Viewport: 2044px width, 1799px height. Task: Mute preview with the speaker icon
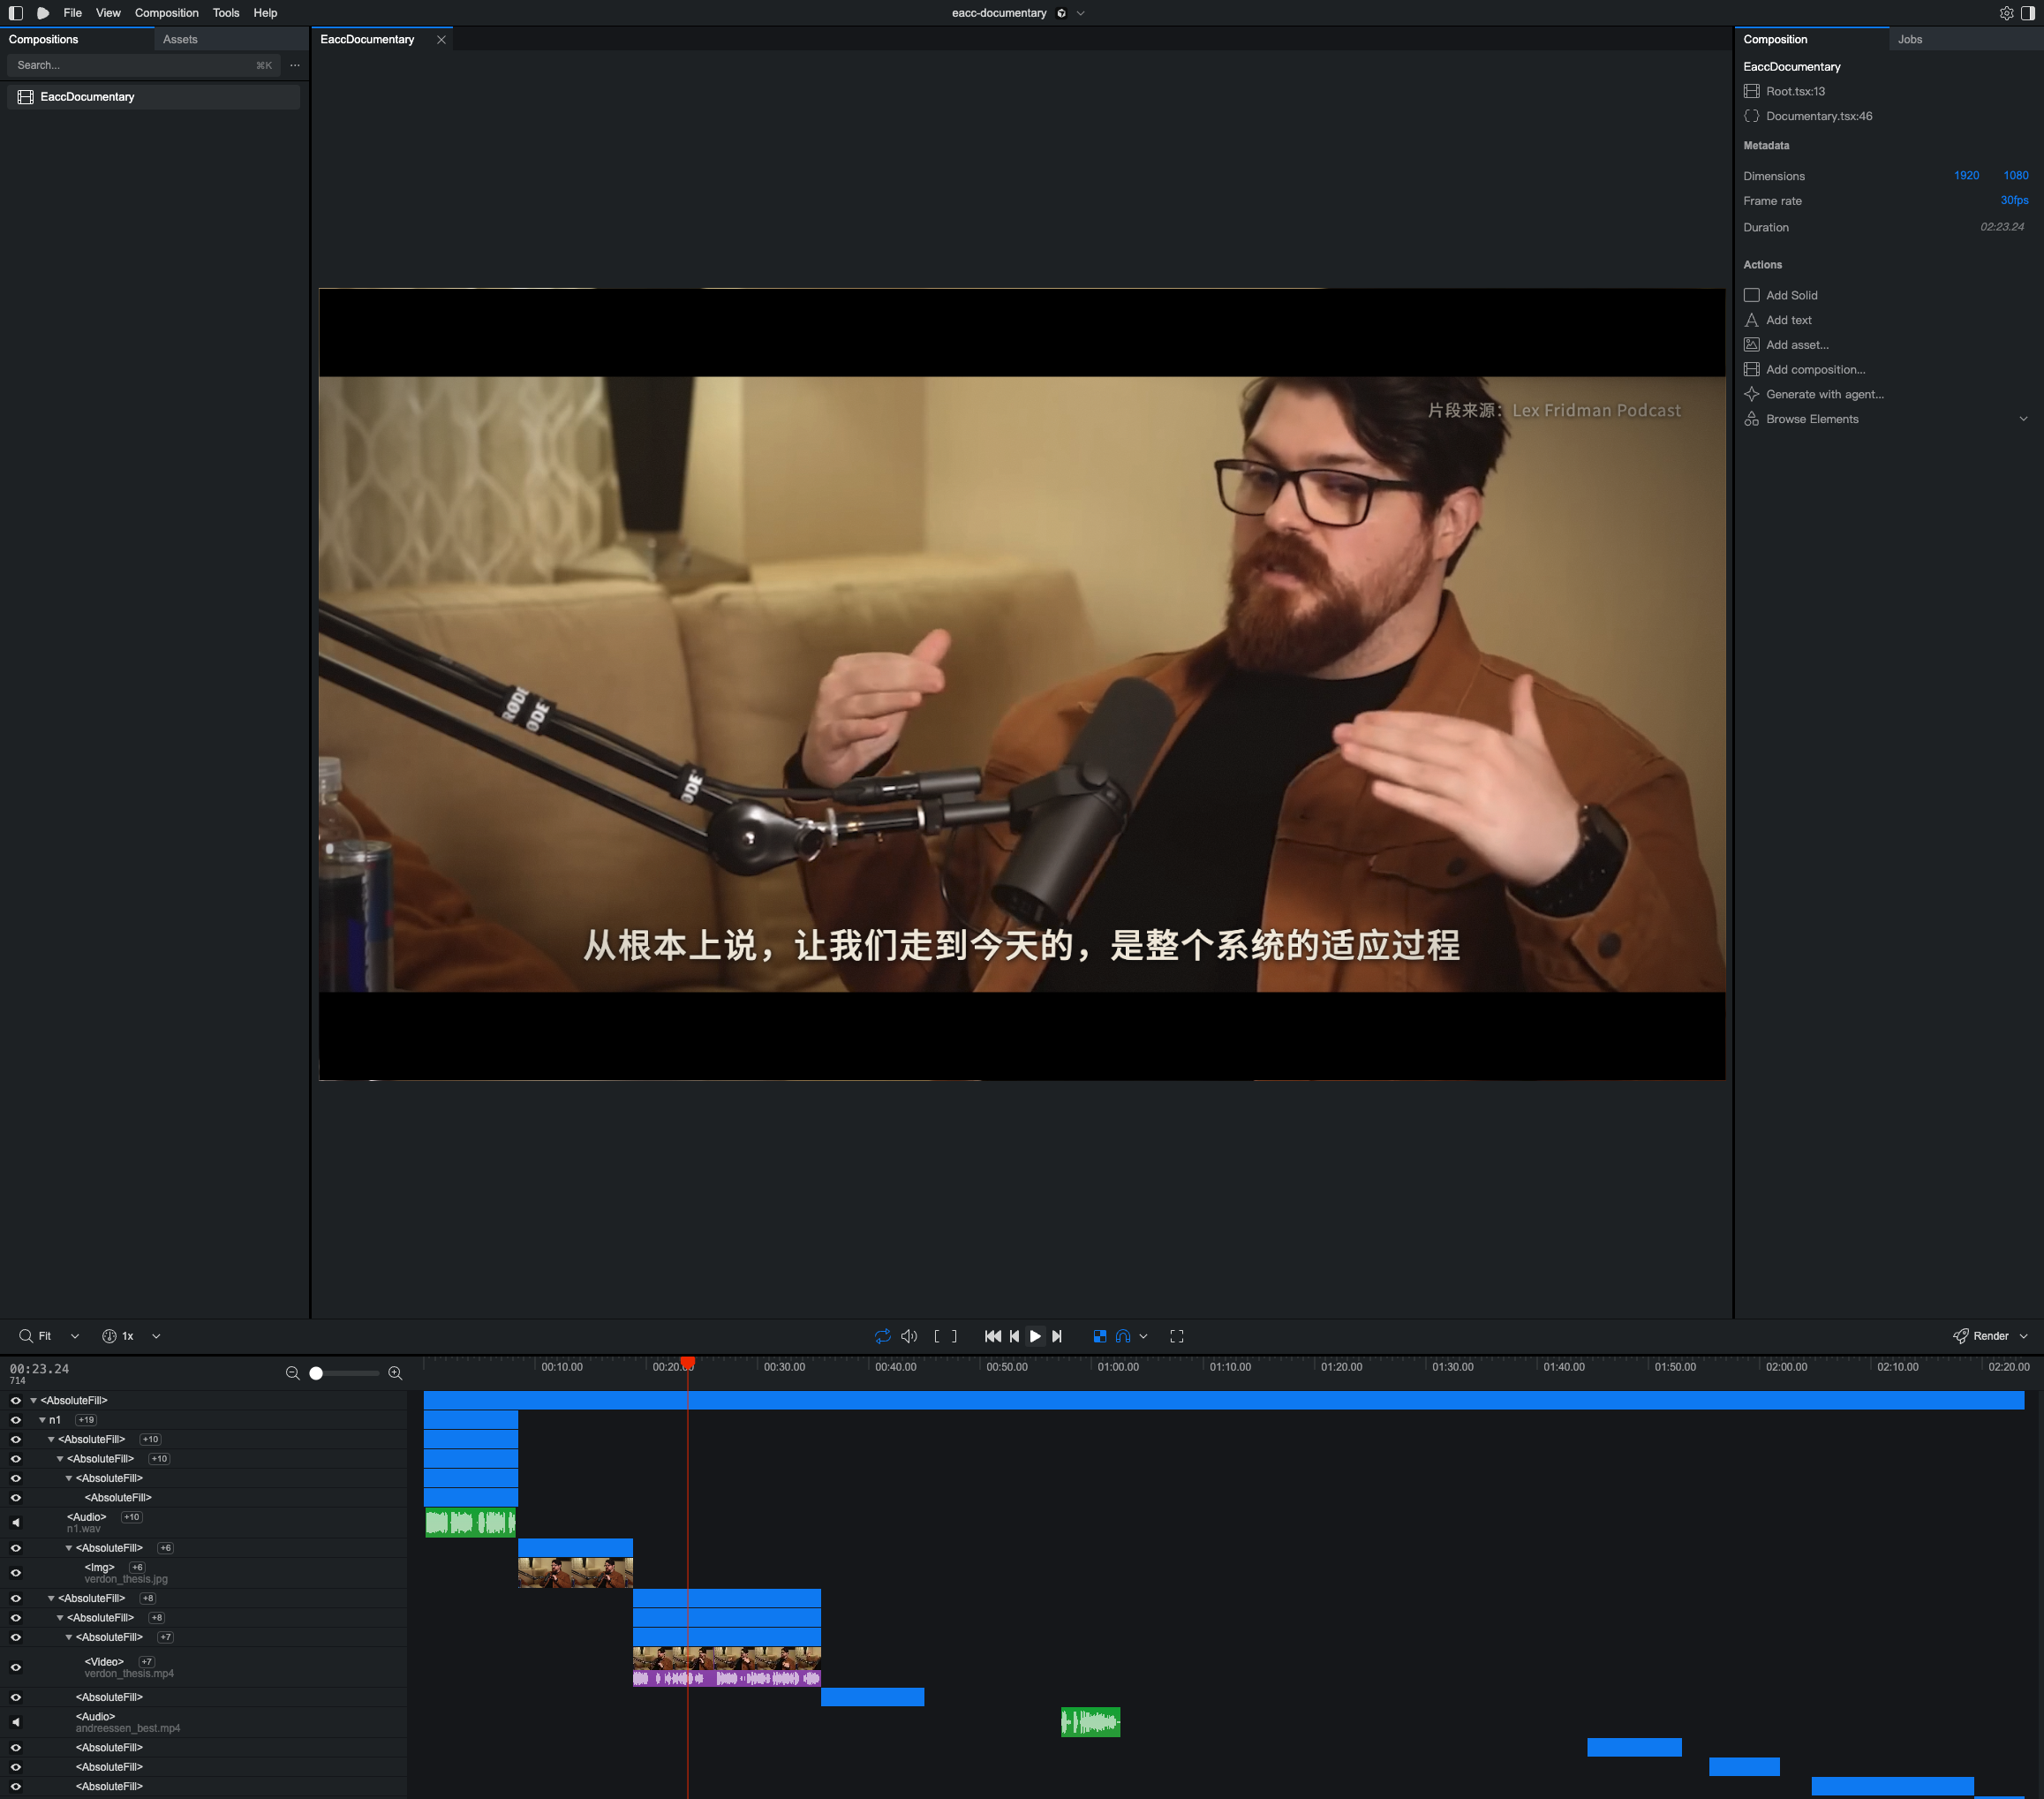909,1336
